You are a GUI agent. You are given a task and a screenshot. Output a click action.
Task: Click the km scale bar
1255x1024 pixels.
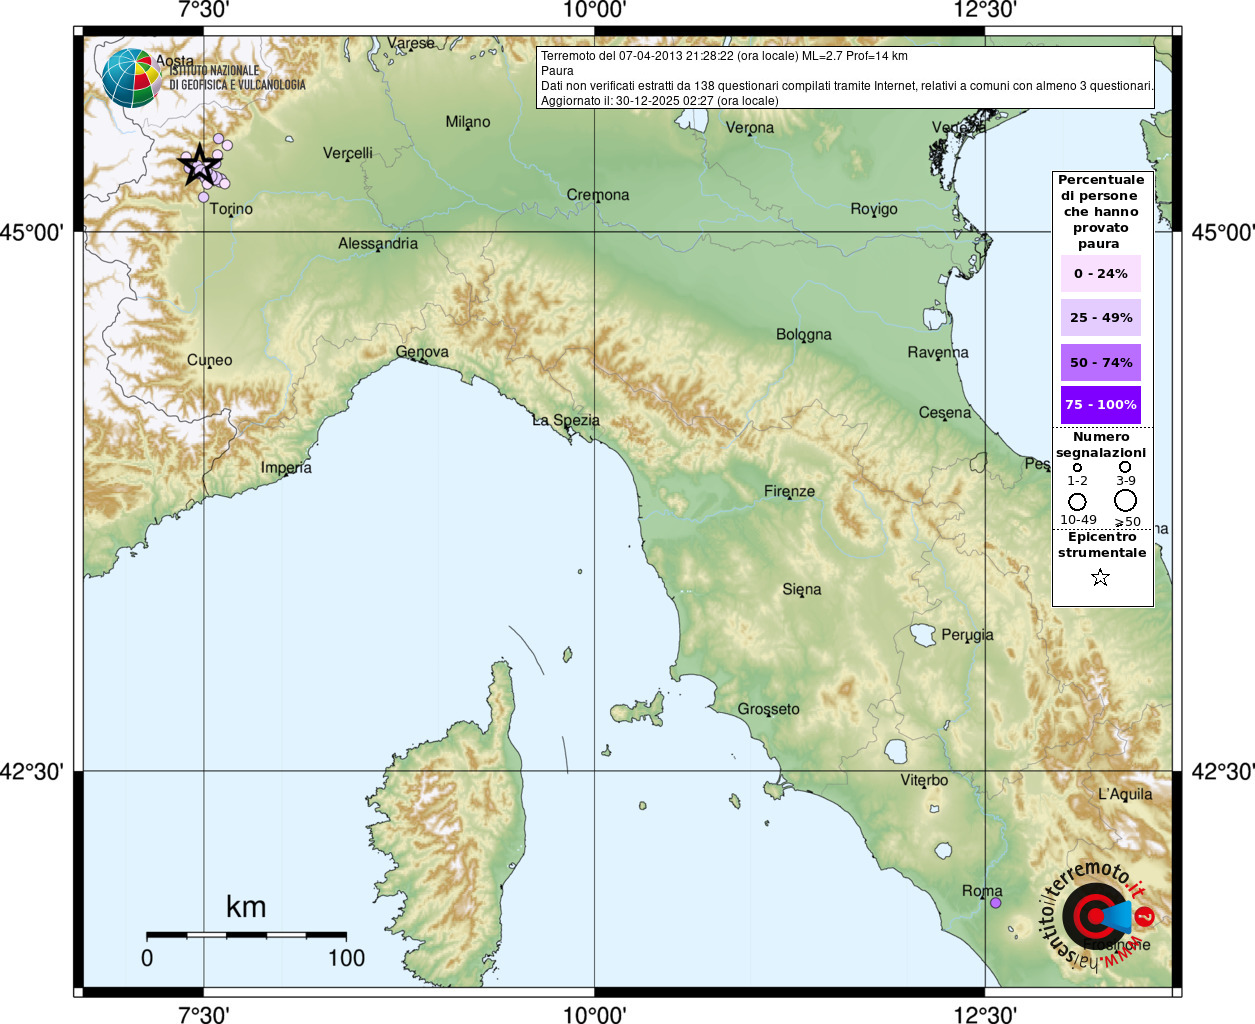click(x=246, y=935)
